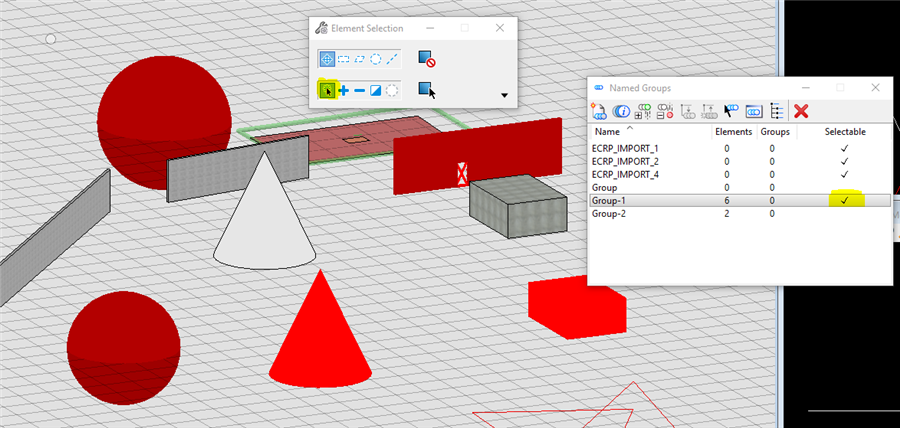Image resolution: width=900 pixels, height=428 pixels.
Task: Close the Named Groups window
Action: pos(875,88)
